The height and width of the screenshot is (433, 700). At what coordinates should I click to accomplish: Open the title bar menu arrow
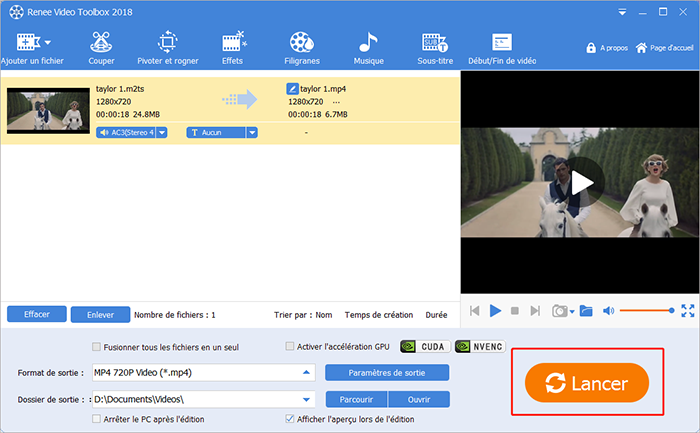pos(622,12)
